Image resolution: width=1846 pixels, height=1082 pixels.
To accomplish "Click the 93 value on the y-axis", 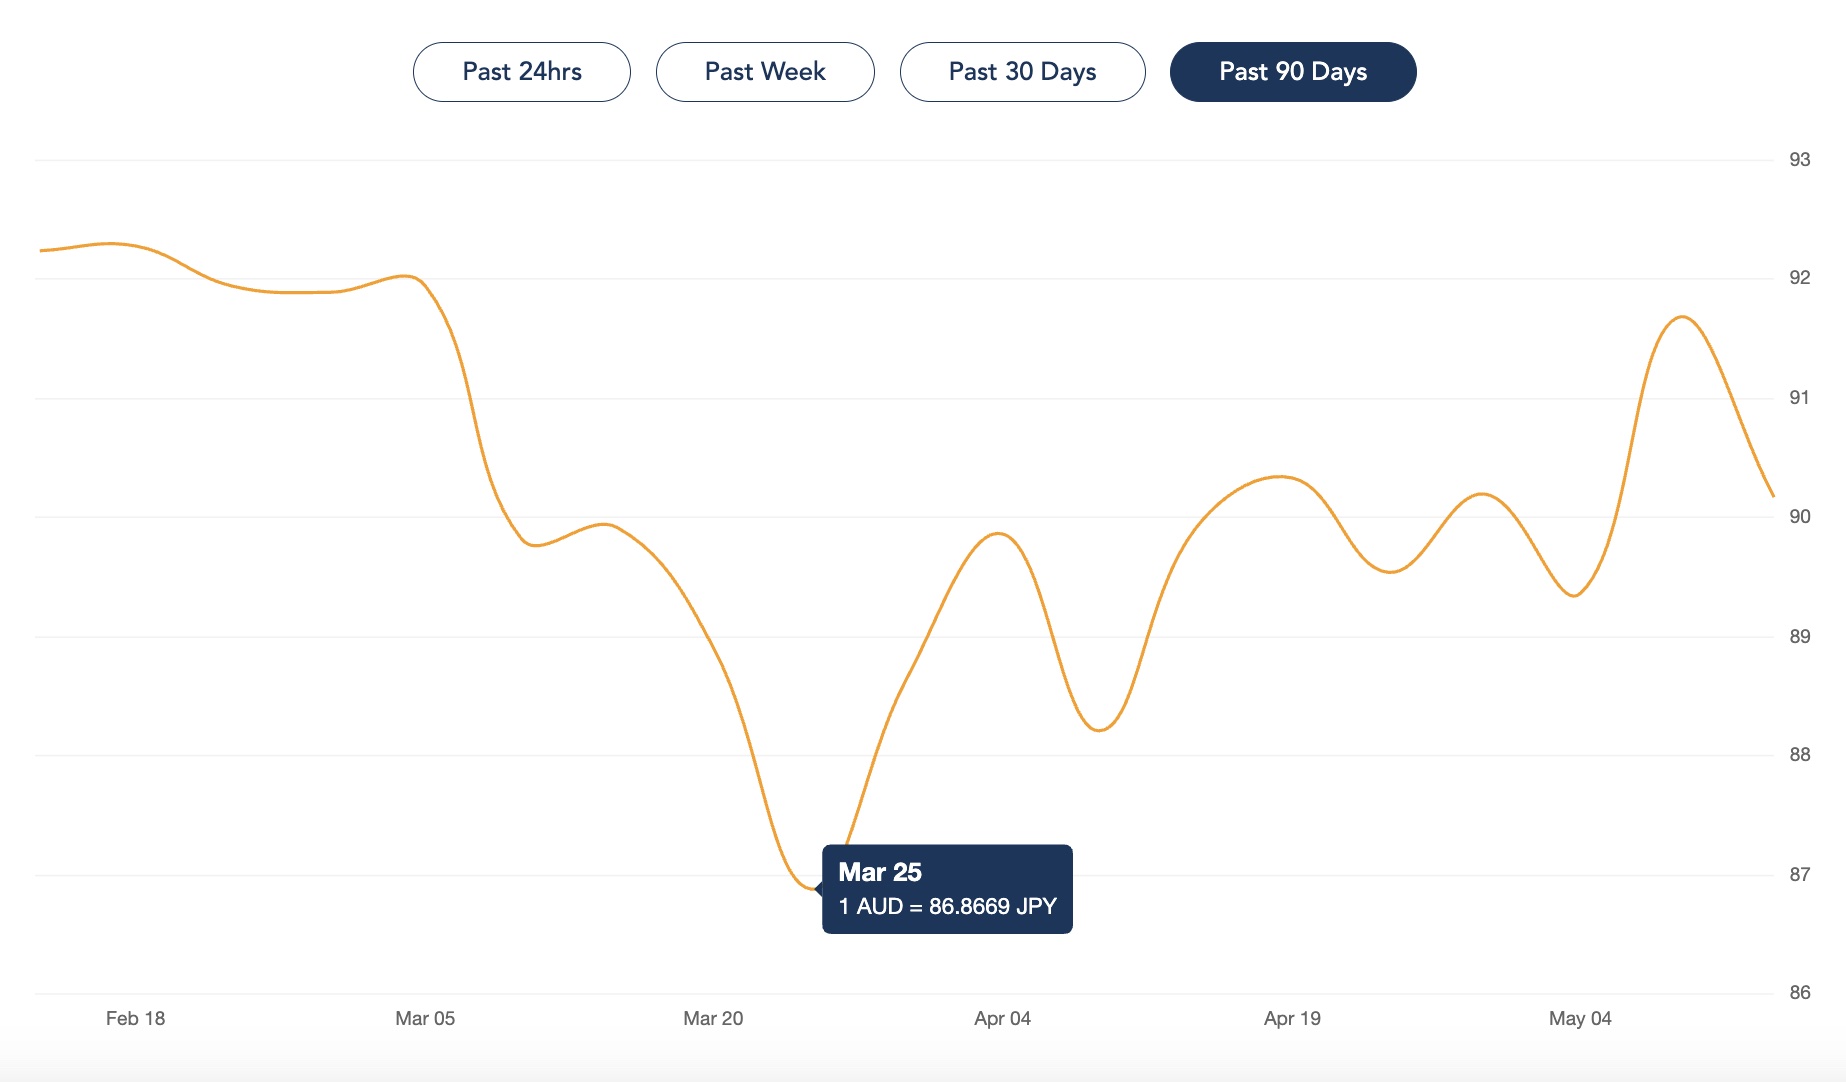I will 1799,158.
